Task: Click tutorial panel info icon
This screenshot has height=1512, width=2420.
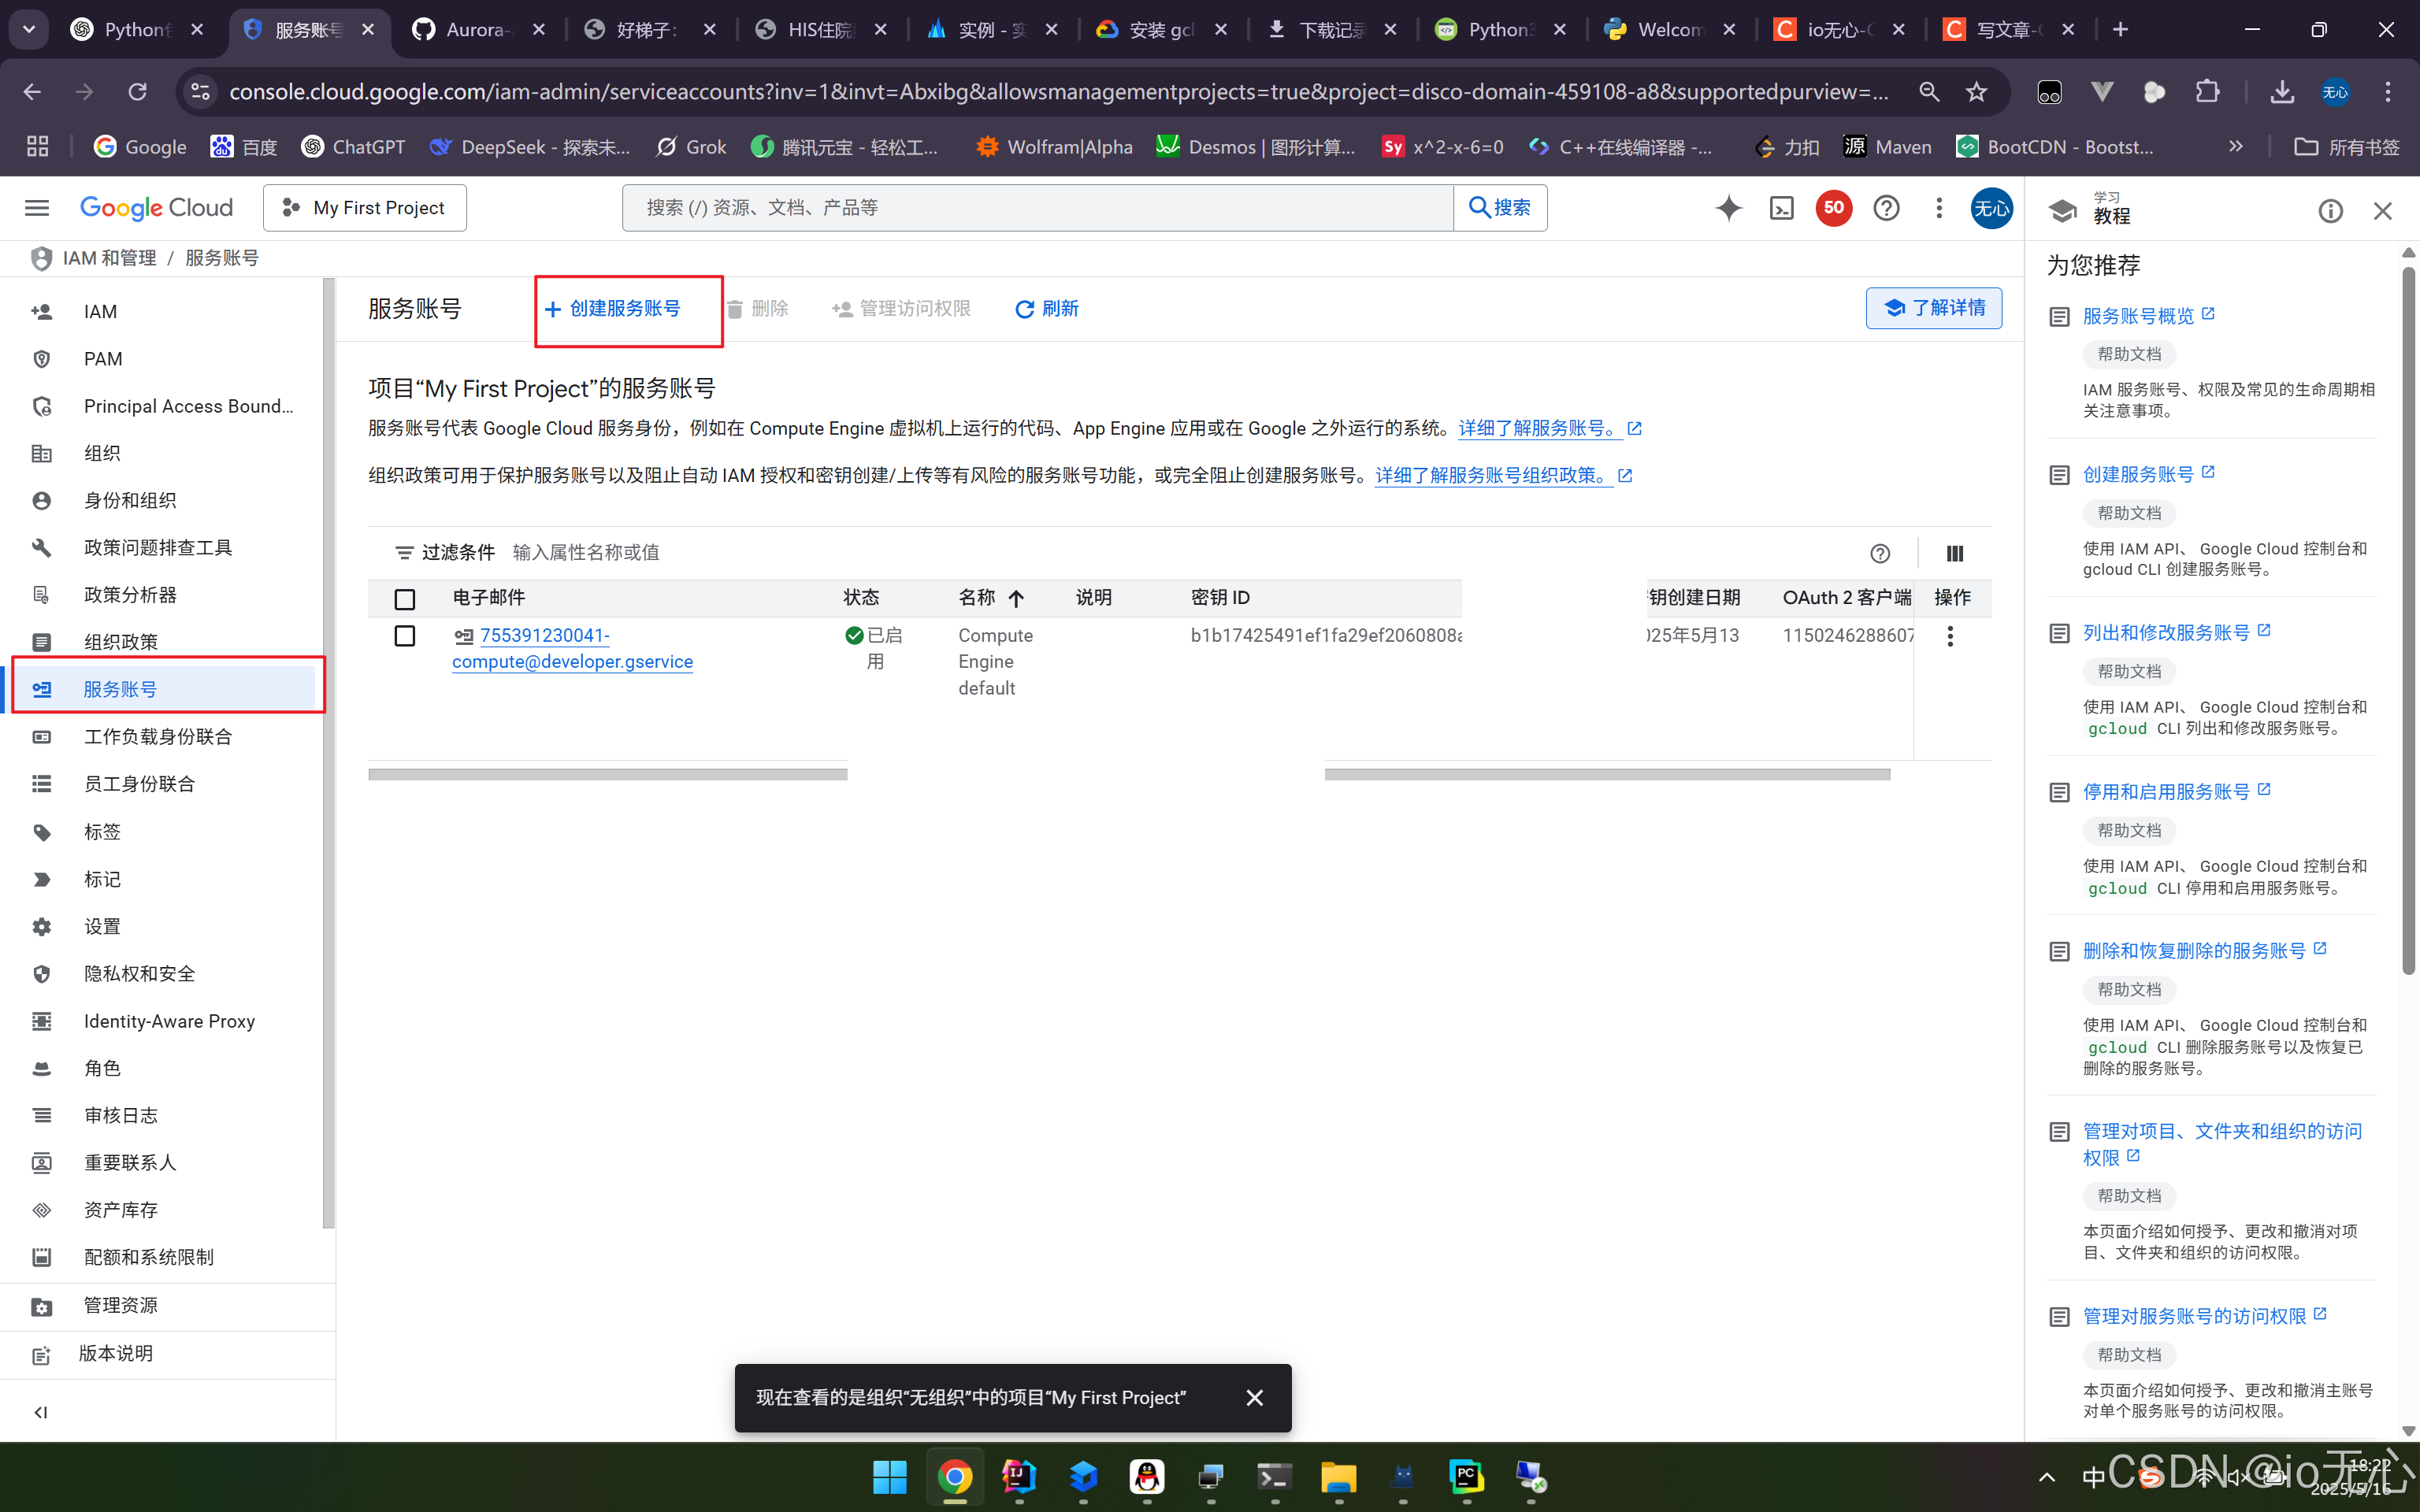Action: coord(2330,211)
